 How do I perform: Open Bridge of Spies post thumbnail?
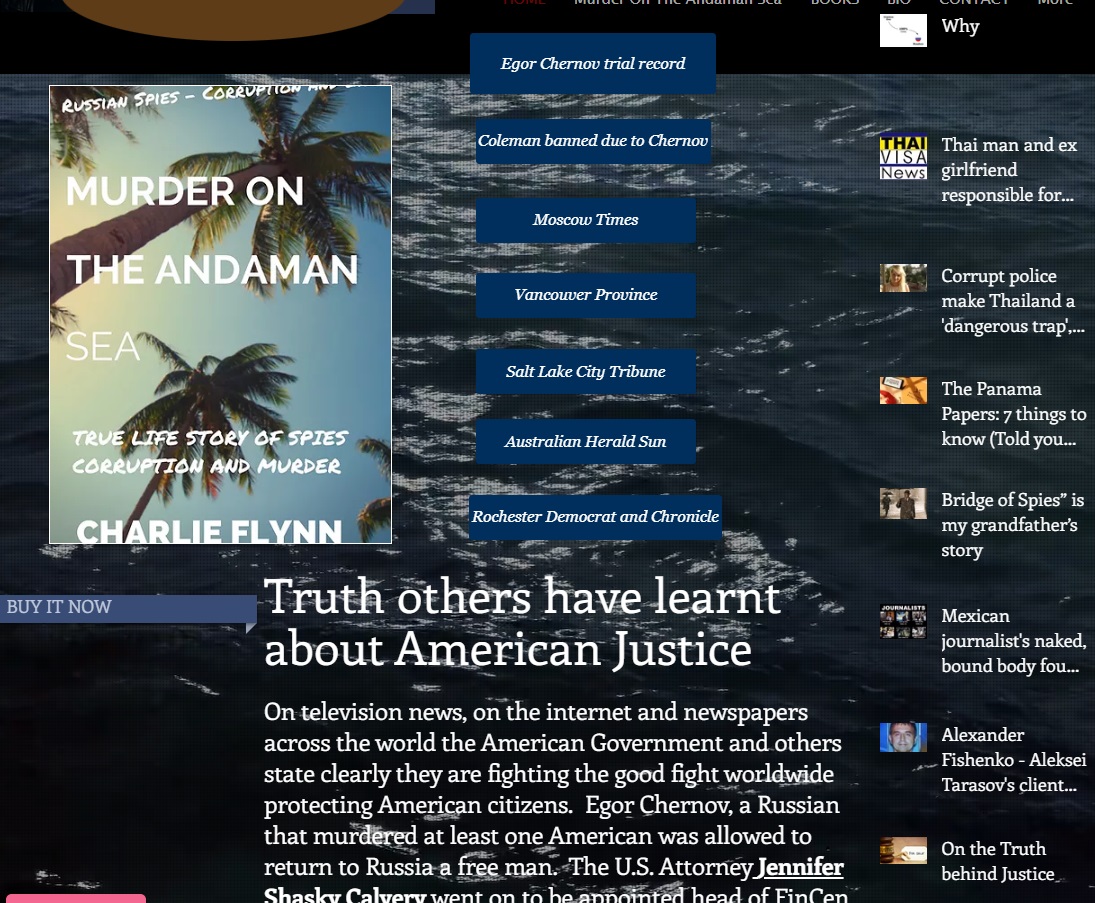click(903, 504)
